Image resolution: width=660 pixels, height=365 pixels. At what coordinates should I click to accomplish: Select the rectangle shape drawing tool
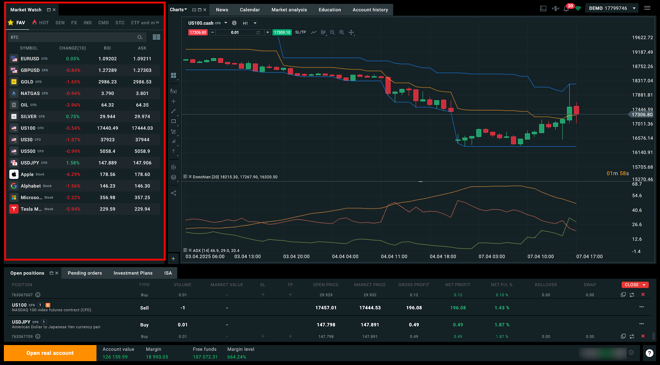point(173,121)
